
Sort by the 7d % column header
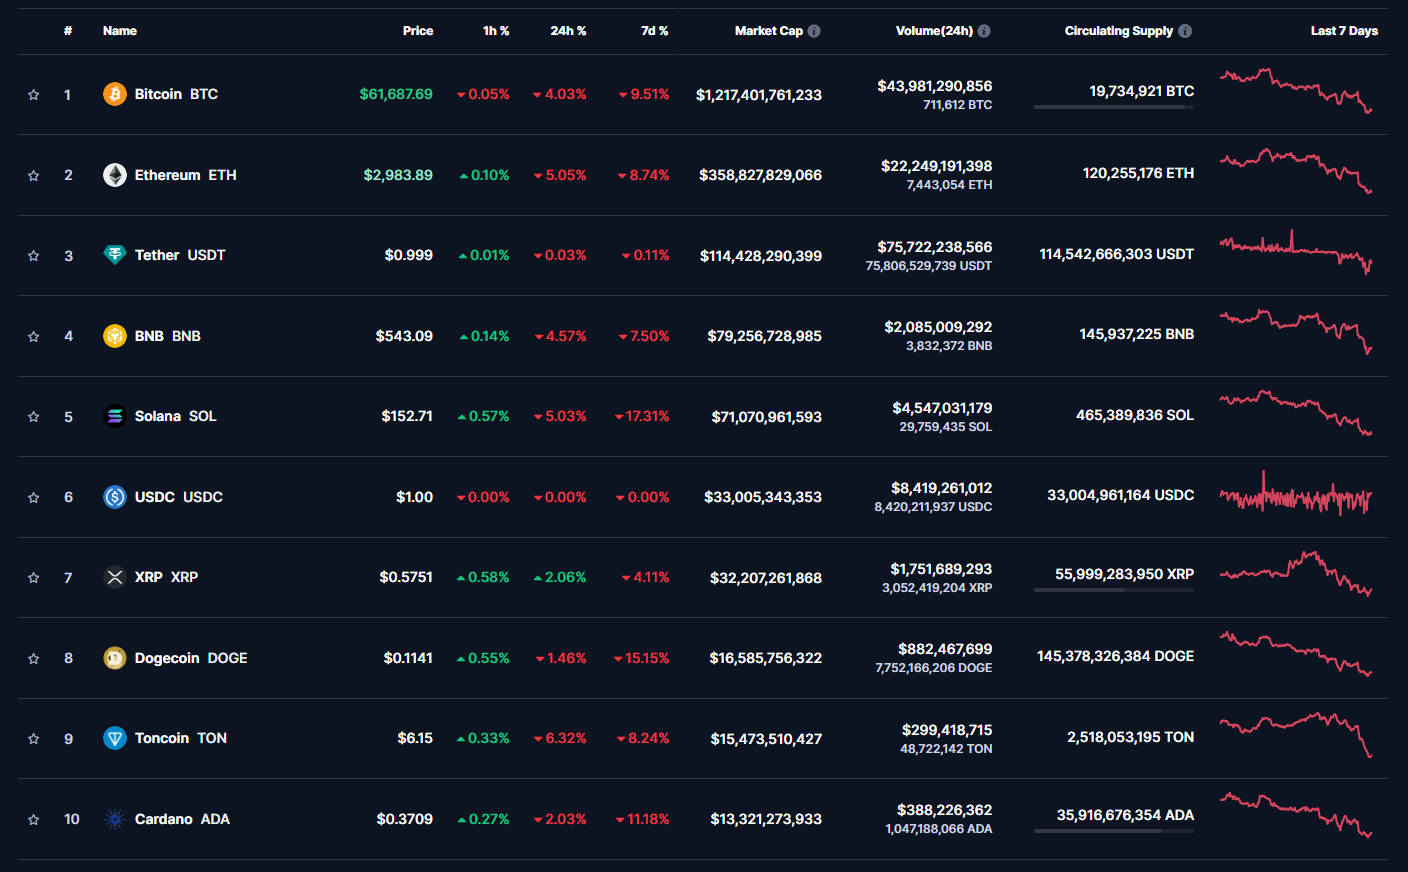point(654,31)
